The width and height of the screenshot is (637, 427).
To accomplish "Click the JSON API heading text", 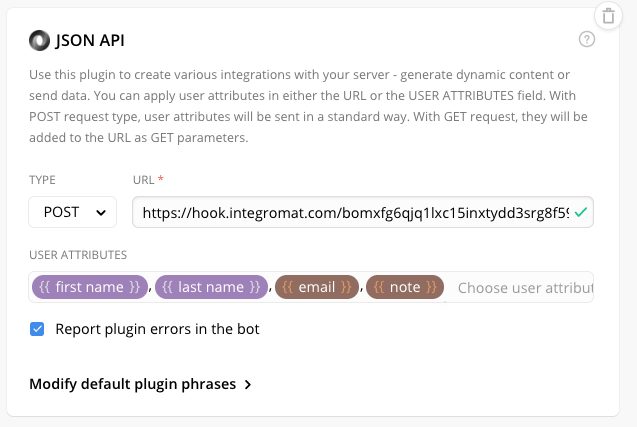I will pyautogui.click(x=90, y=41).
